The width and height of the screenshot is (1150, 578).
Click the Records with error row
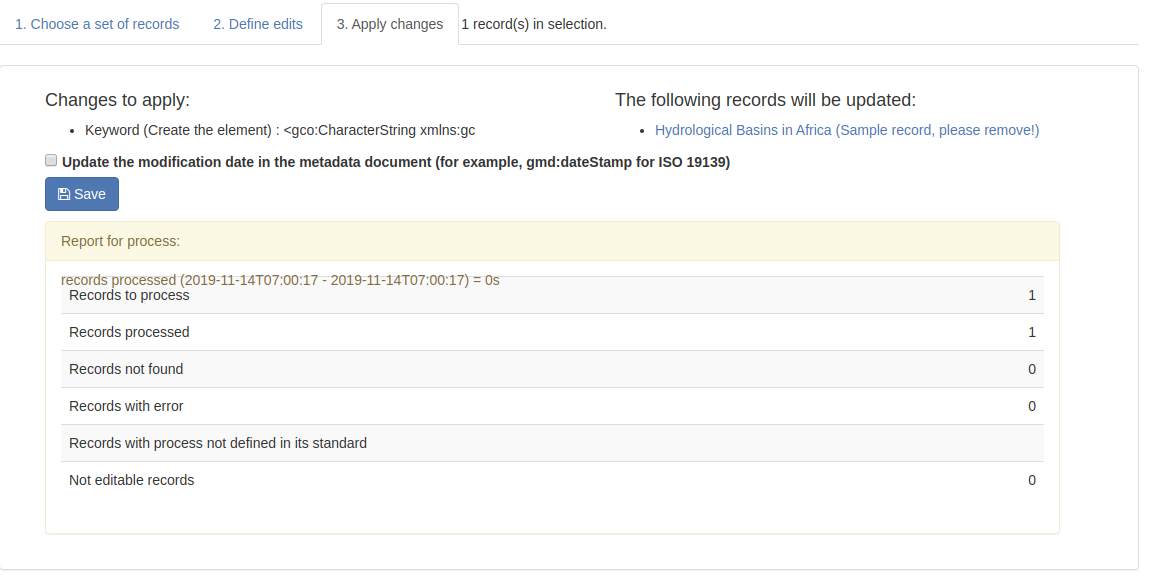coord(552,406)
